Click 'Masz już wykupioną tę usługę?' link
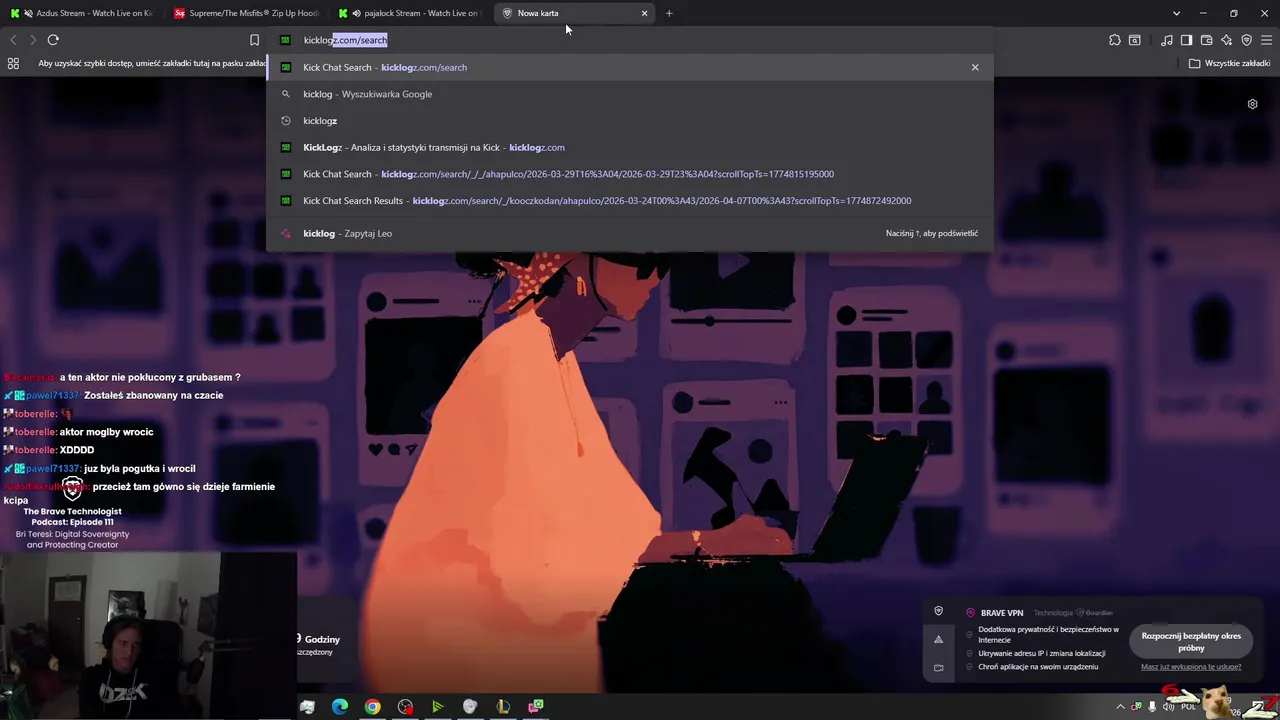 point(1191,667)
